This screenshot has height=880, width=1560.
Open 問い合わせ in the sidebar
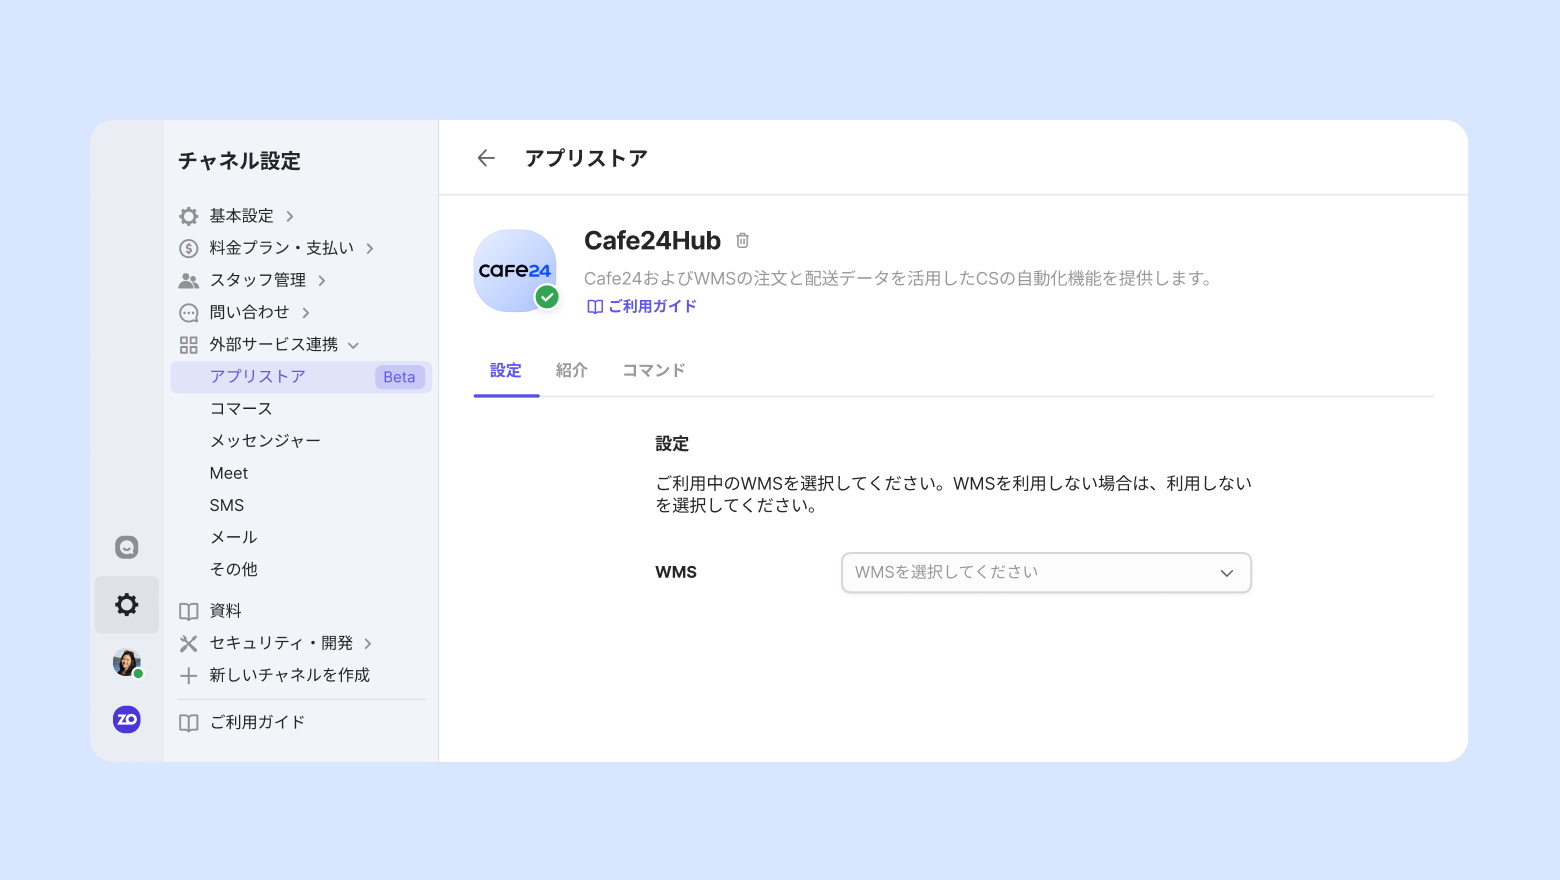tap(250, 312)
